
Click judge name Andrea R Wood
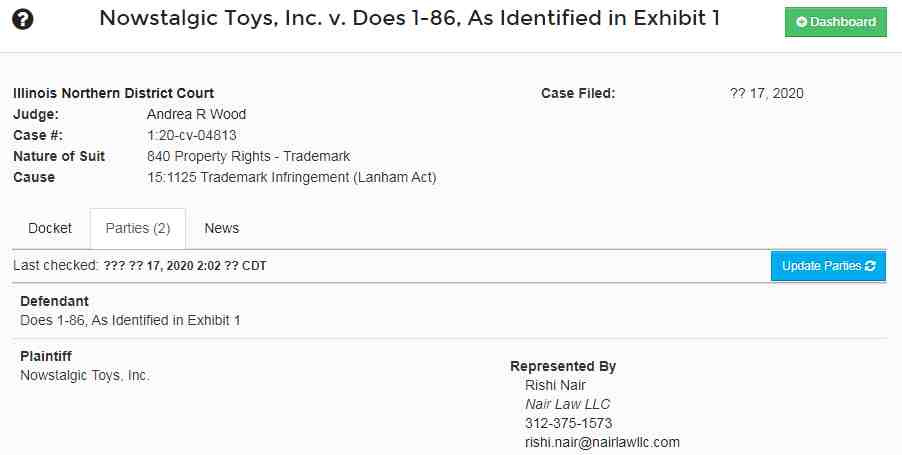pos(196,114)
